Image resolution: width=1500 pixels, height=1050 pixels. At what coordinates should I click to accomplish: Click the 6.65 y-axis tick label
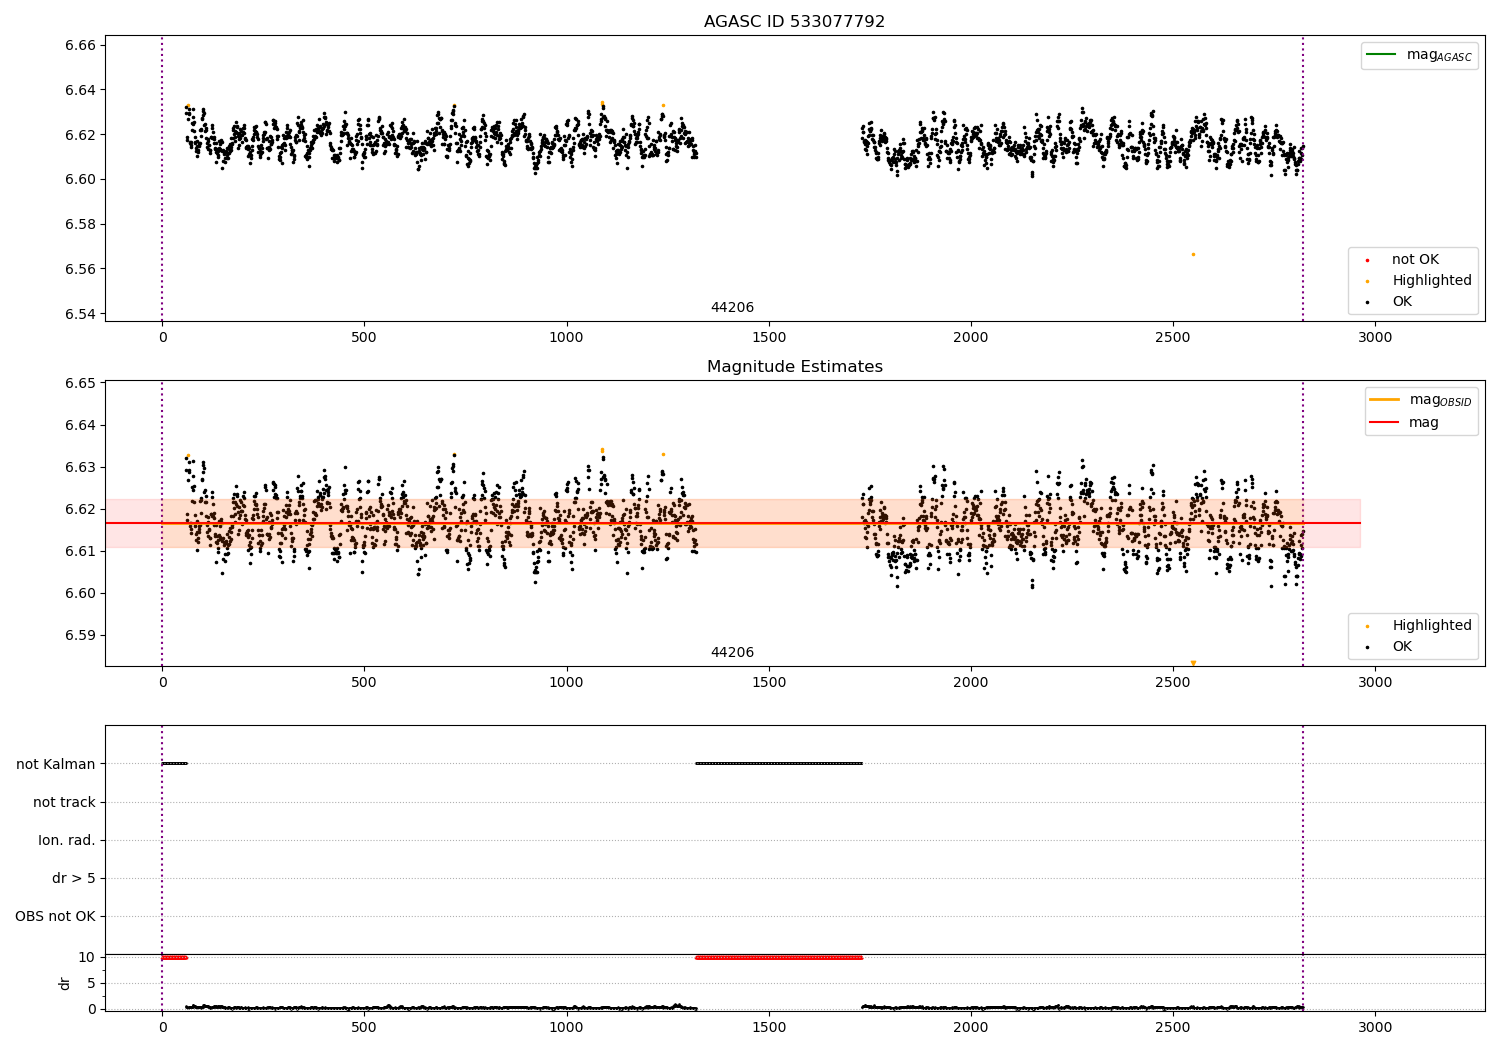[81, 384]
